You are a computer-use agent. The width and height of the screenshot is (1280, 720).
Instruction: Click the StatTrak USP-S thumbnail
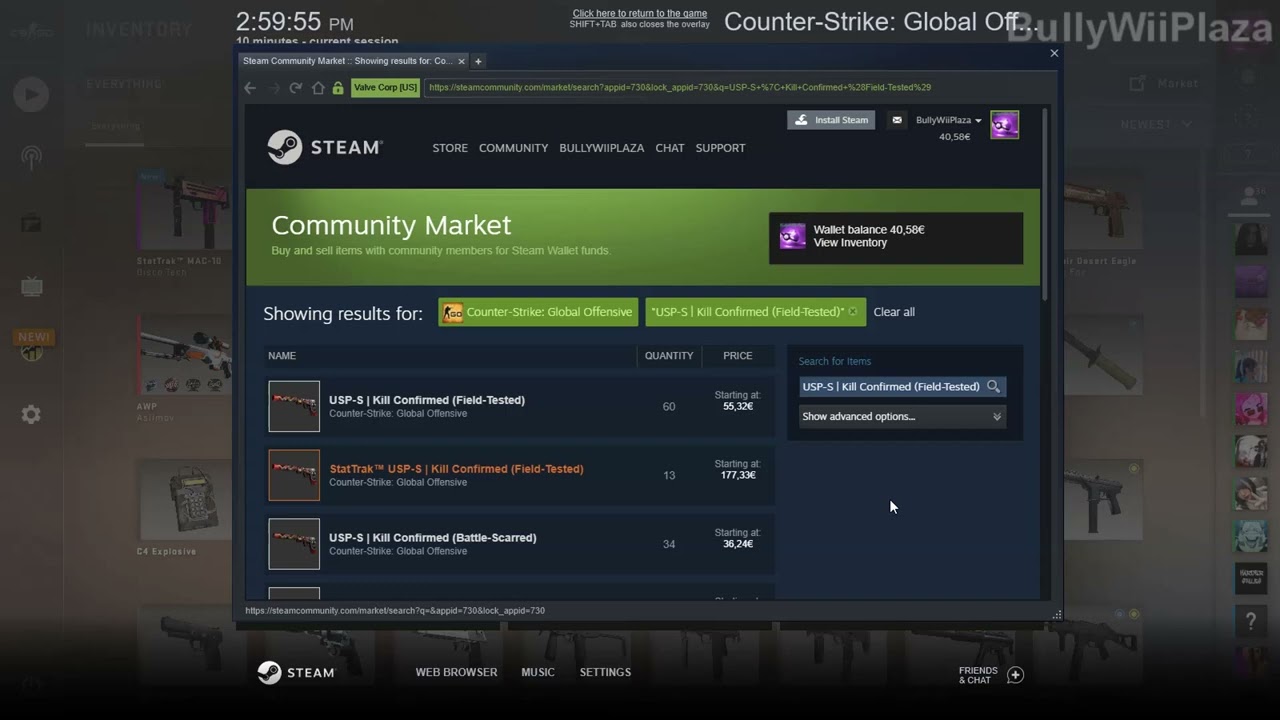(x=294, y=475)
